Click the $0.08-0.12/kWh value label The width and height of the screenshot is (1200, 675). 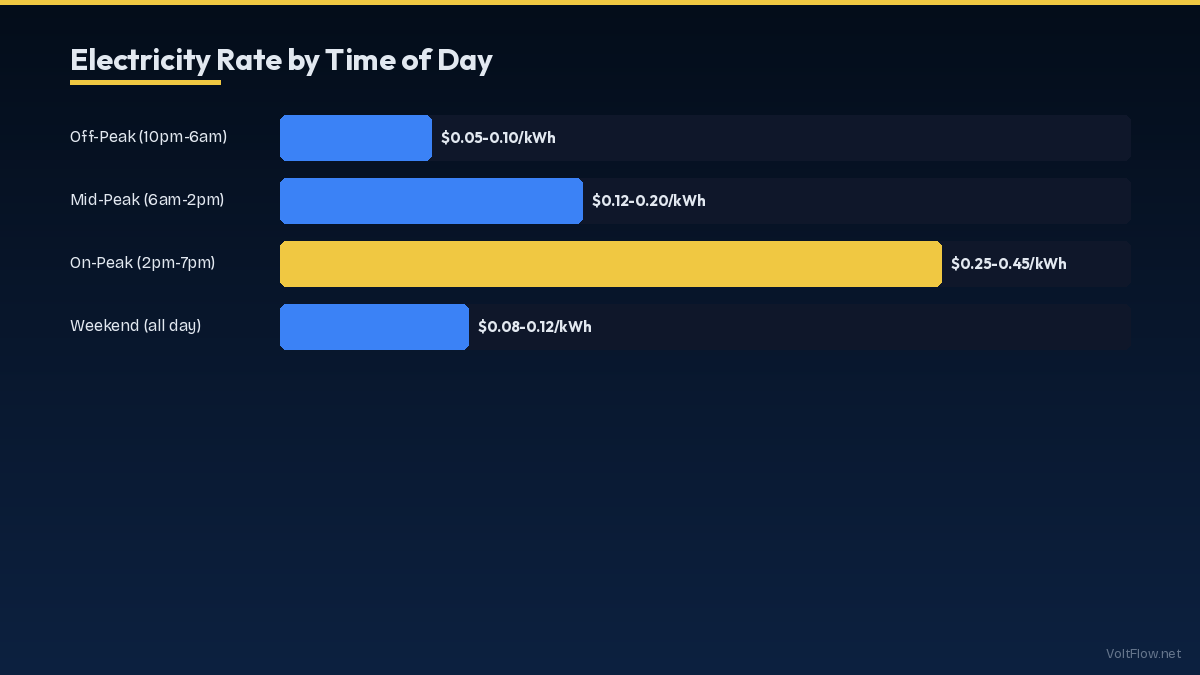point(534,327)
